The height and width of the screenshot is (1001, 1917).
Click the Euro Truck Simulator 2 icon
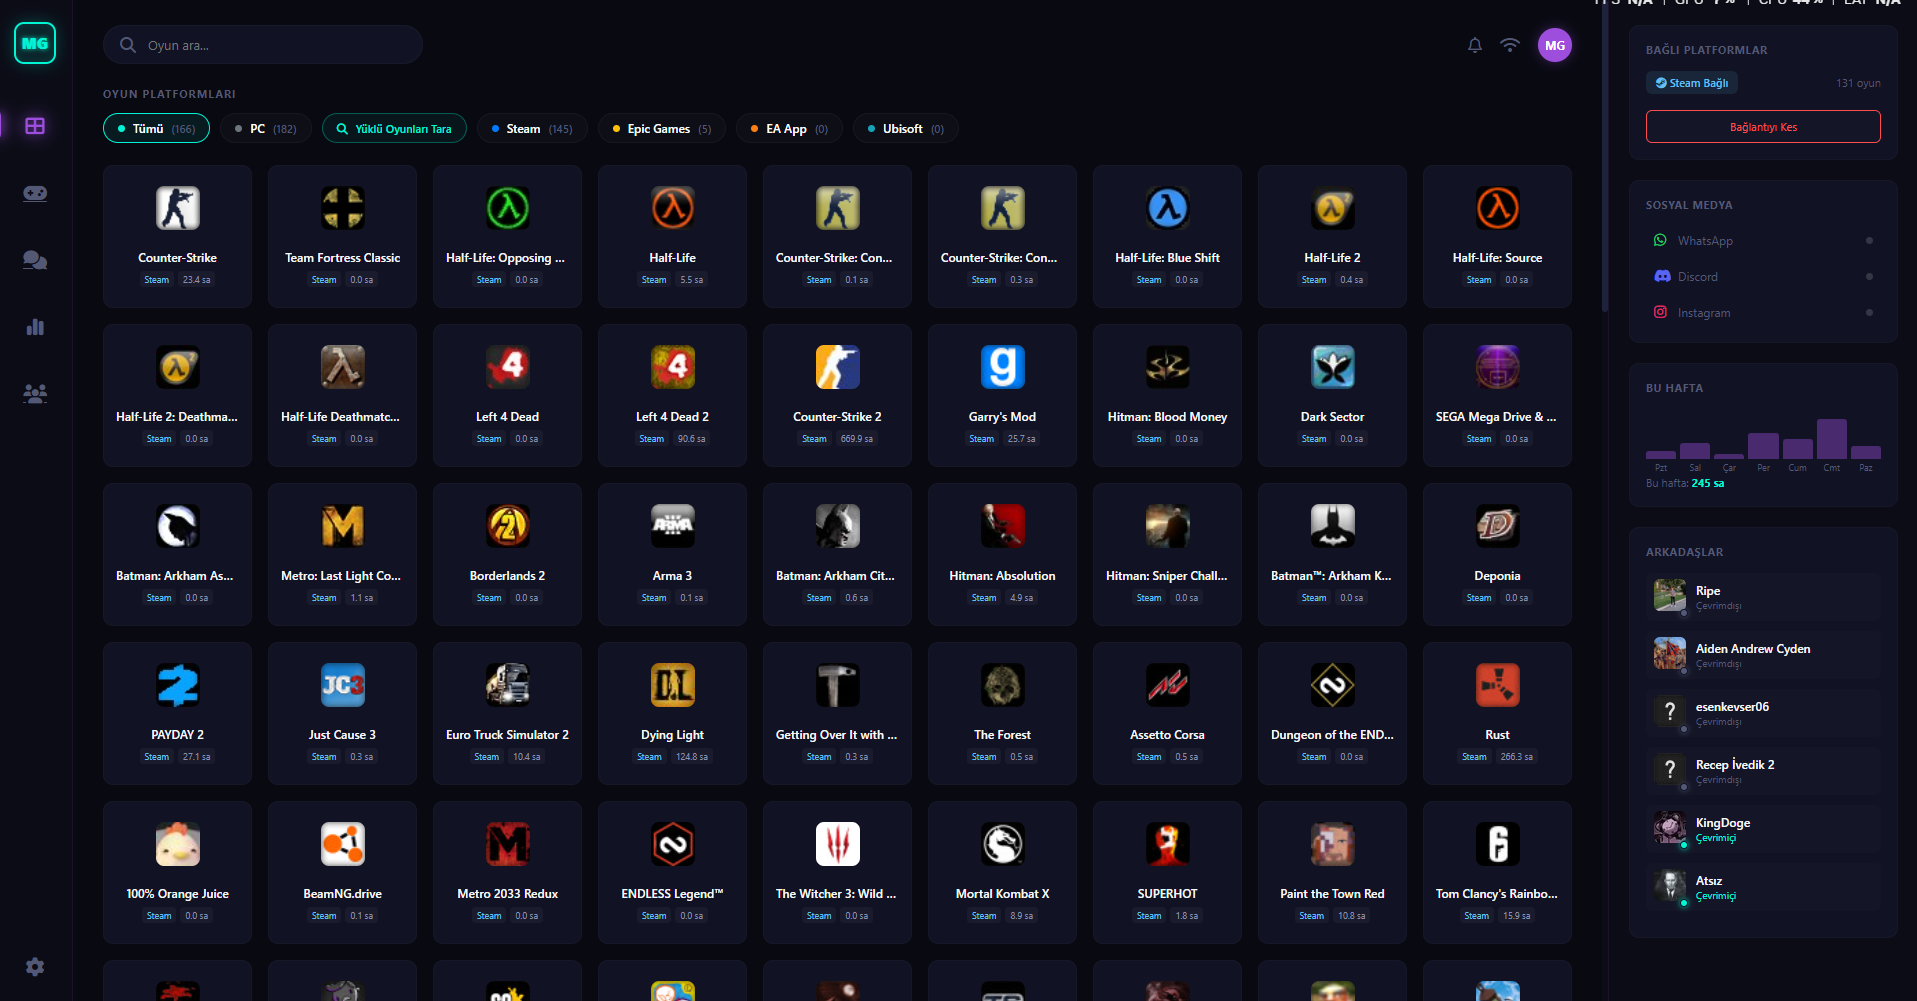point(508,685)
